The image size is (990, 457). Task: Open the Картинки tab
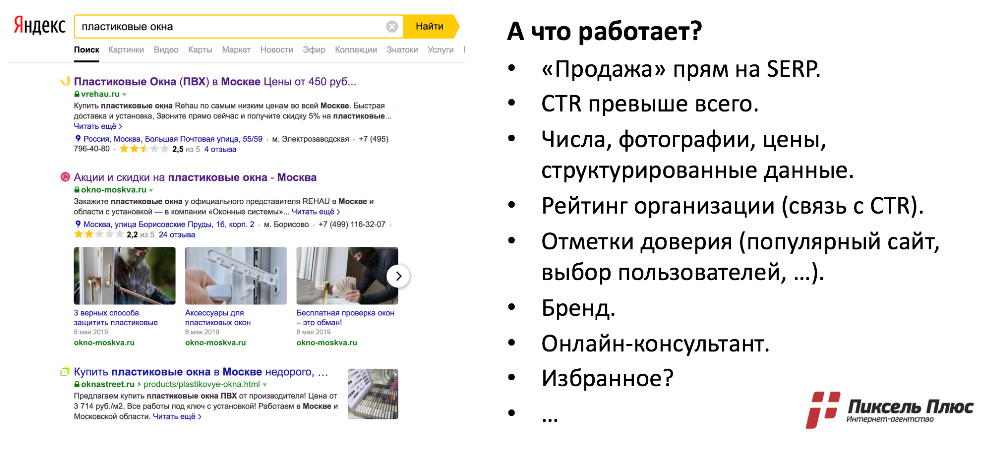pos(126,49)
